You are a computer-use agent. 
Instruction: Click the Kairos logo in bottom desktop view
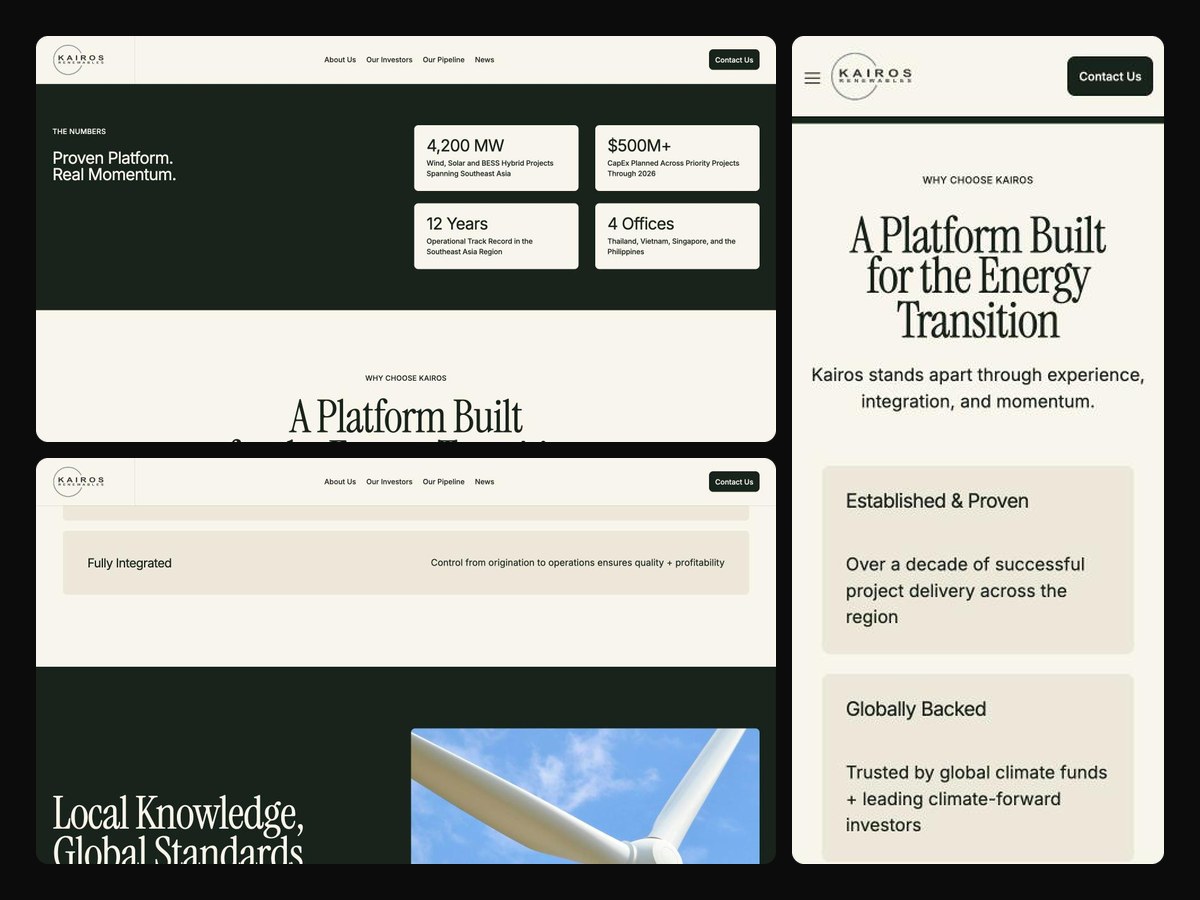click(x=79, y=482)
